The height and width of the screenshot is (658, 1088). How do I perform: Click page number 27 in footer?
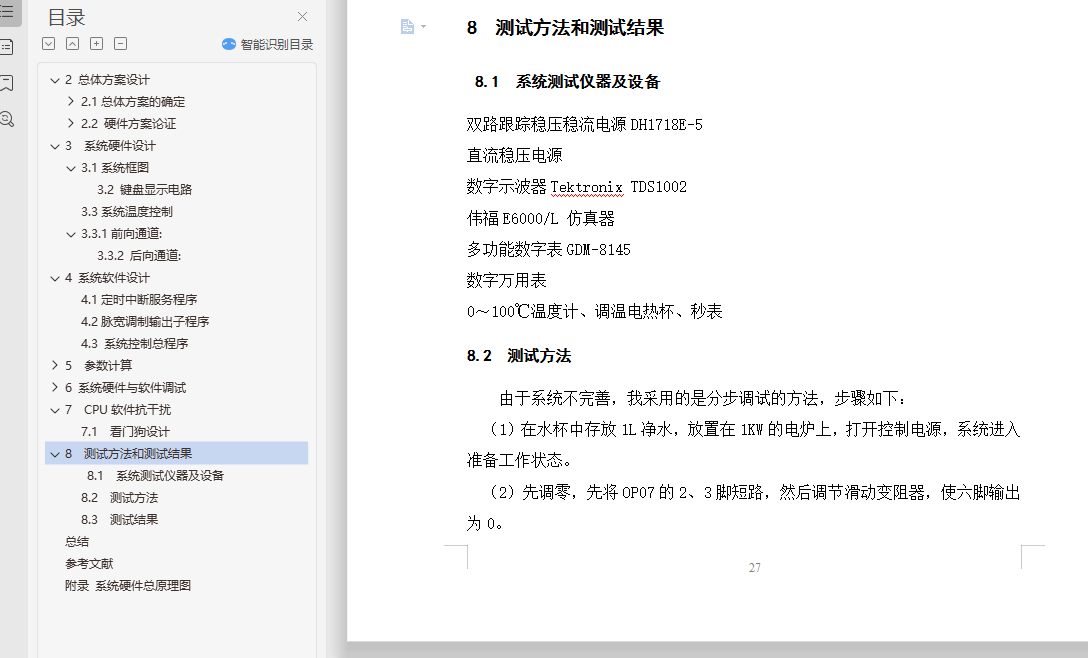(755, 568)
